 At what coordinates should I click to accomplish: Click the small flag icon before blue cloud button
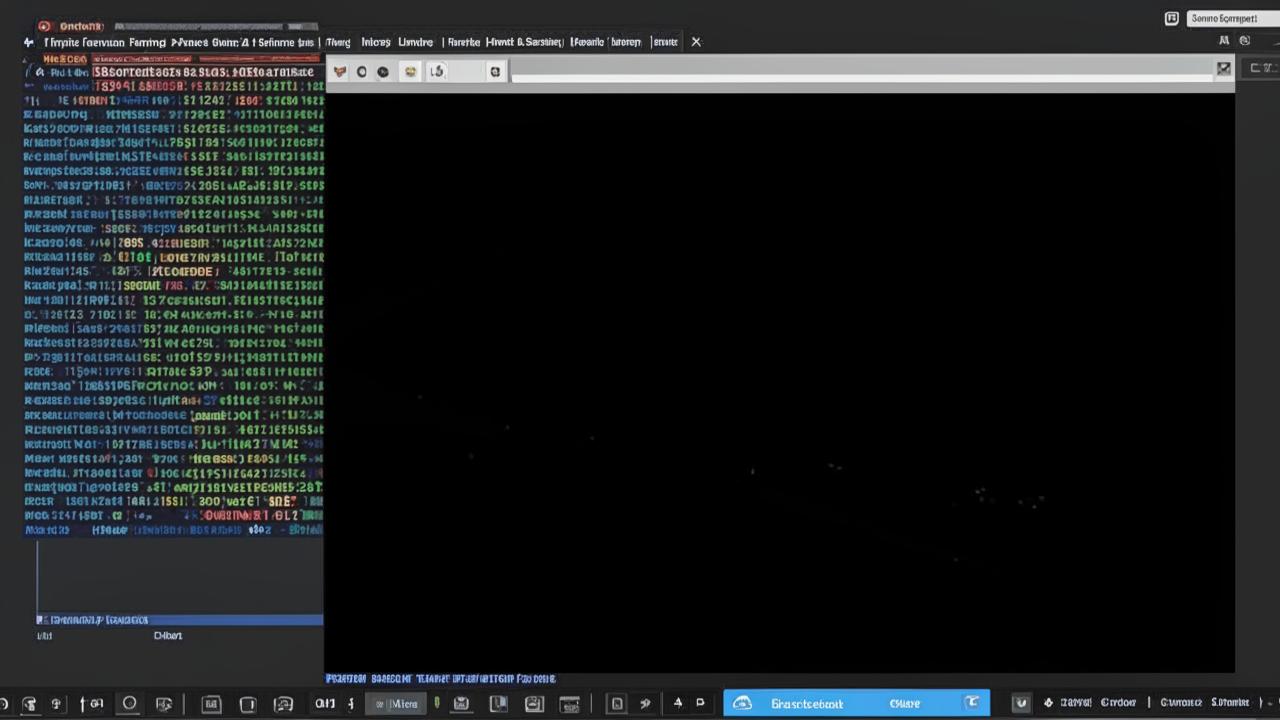click(x=700, y=704)
